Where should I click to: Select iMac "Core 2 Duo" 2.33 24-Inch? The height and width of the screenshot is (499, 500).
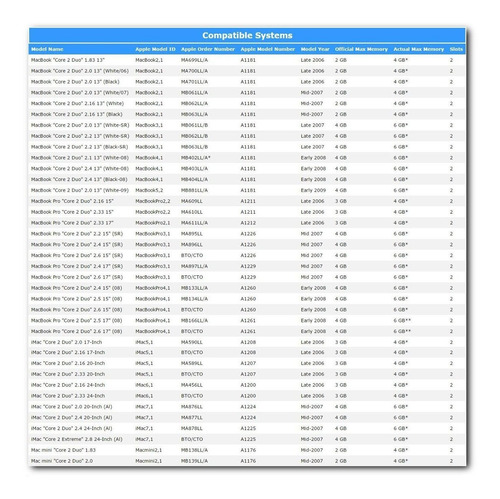click(68, 396)
